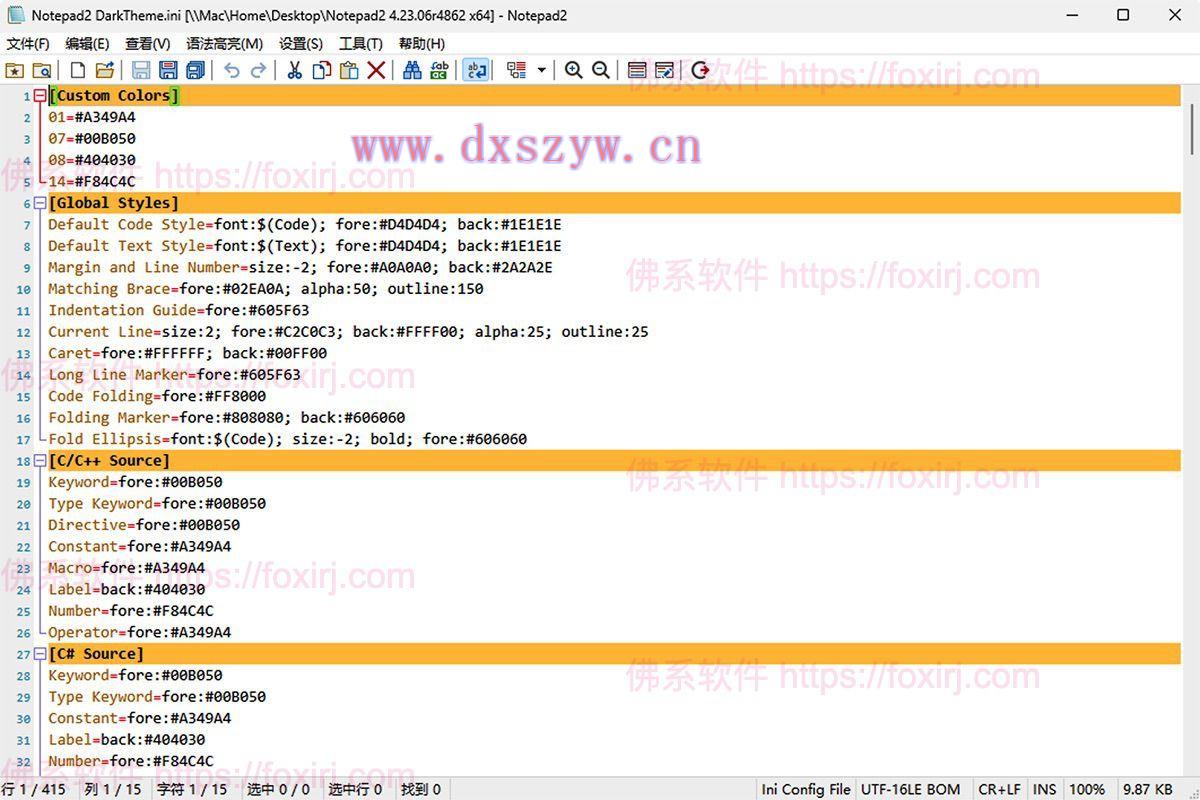This screenshot has width=1200, height=800.
Task: Click the Save As disk icon
Action: 168,70
